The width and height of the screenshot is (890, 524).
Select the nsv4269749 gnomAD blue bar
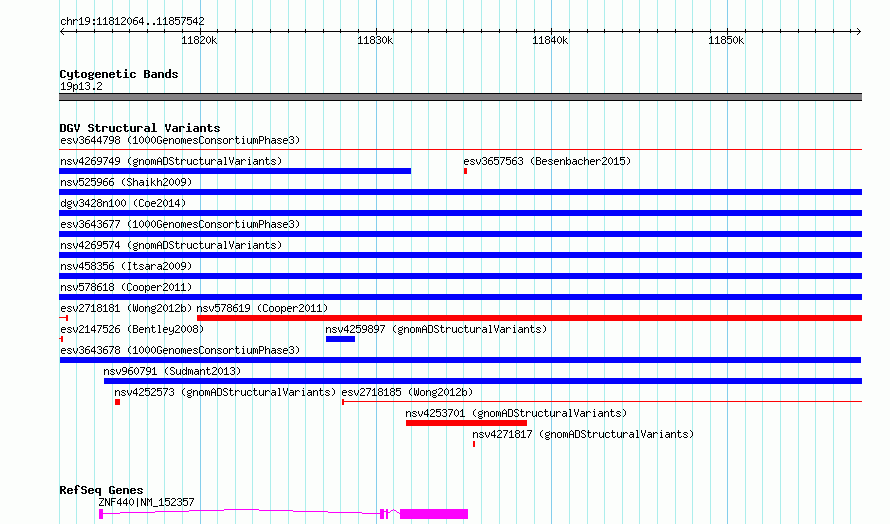point(235,171)
